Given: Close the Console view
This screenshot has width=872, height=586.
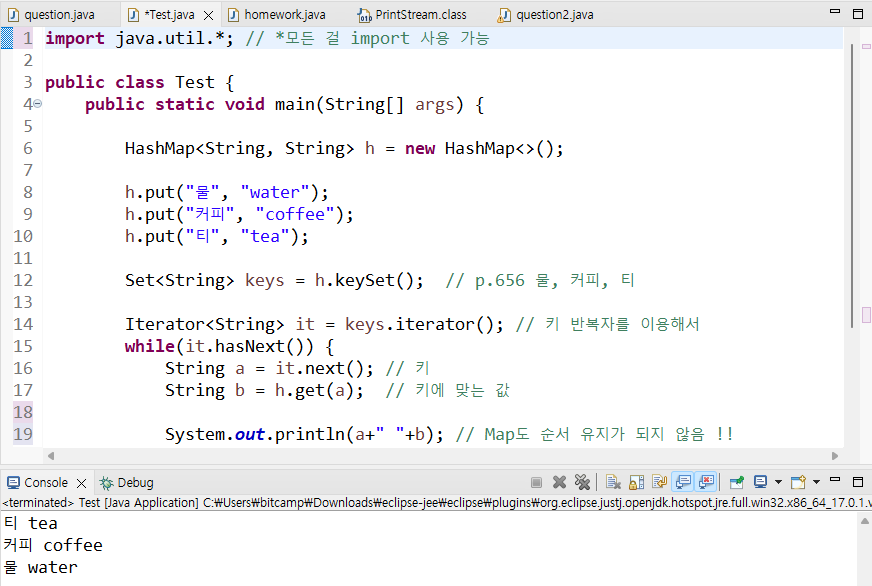Looking at the screenshot, I should (81, 483).
